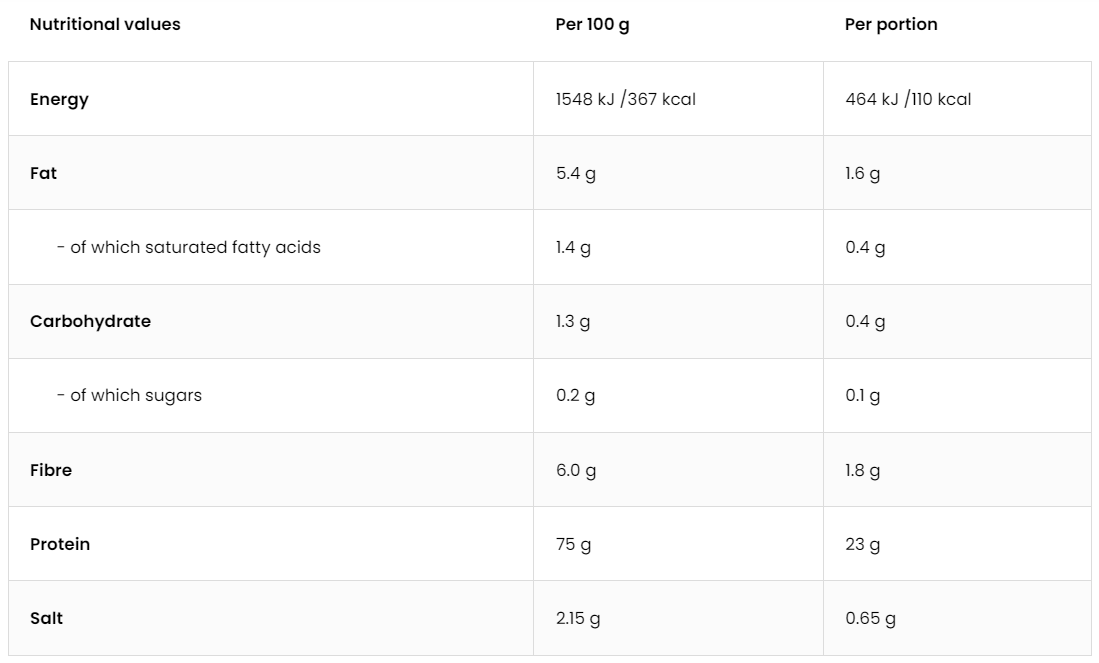Select the 5.4 g fat value

[575, 173]
